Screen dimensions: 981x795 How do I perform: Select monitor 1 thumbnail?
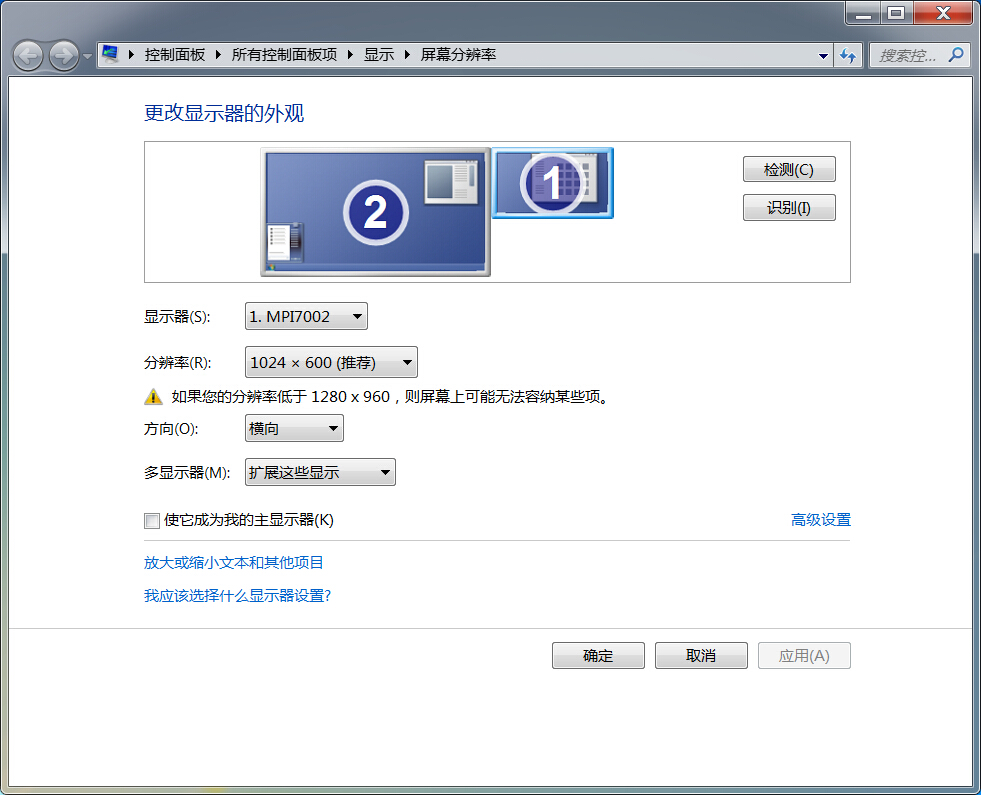pyautogui.click(x=553, y=182)
